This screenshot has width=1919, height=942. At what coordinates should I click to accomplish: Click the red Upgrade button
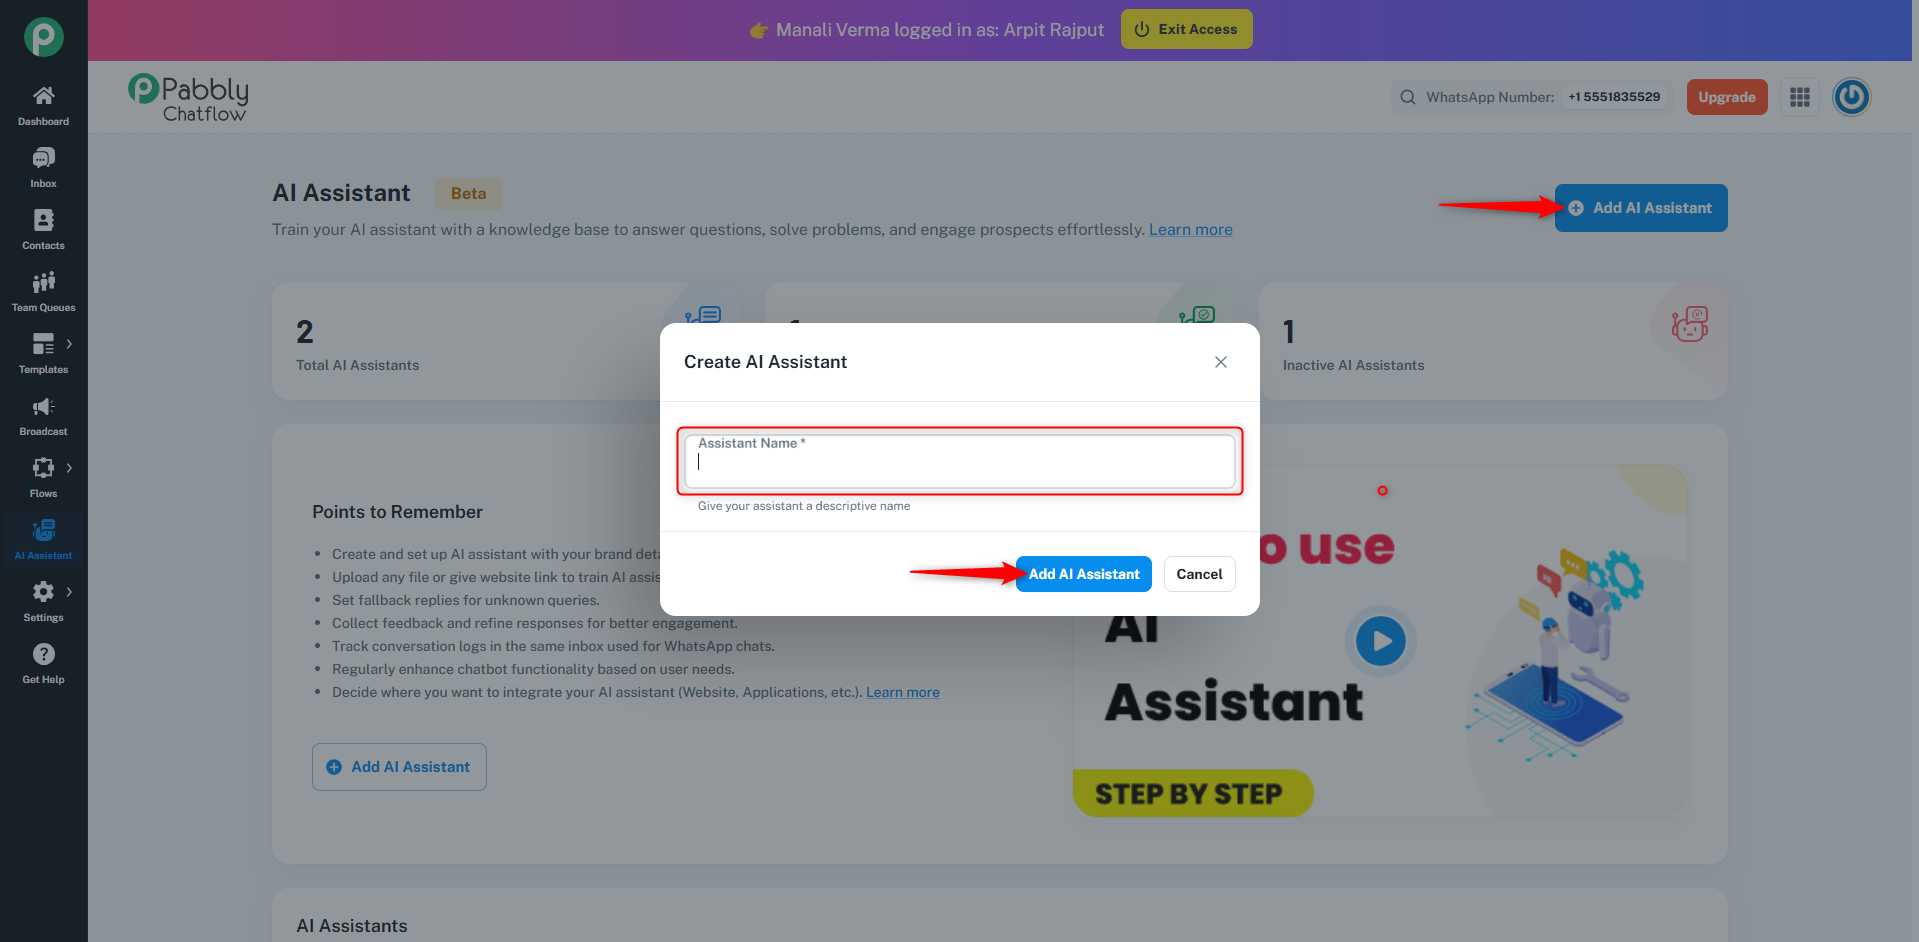(x=1727, y=97)
